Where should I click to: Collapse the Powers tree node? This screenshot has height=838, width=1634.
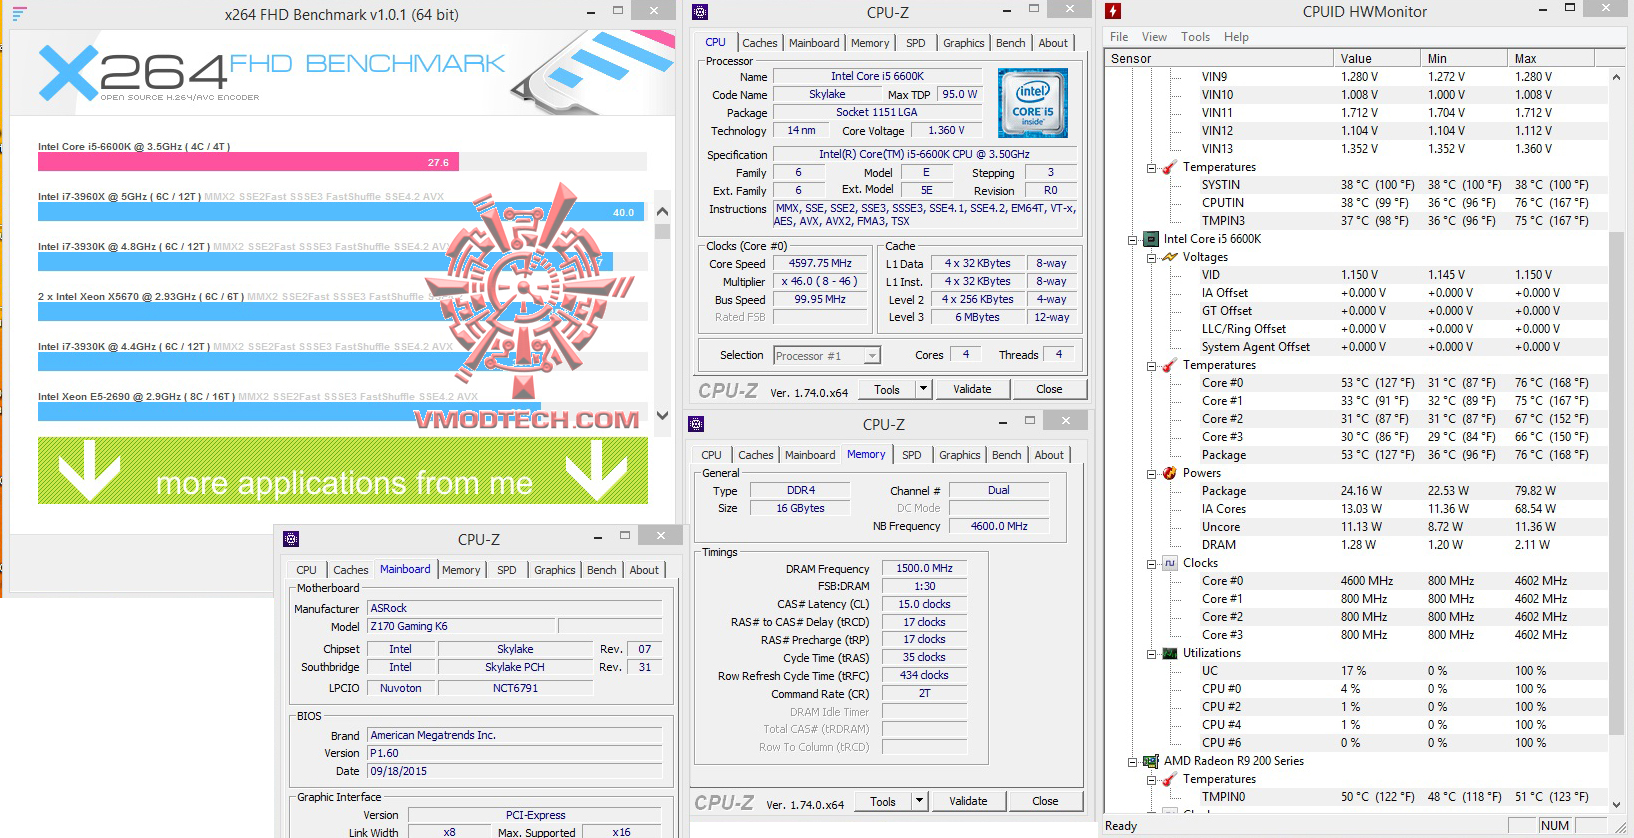point(1152,474)
